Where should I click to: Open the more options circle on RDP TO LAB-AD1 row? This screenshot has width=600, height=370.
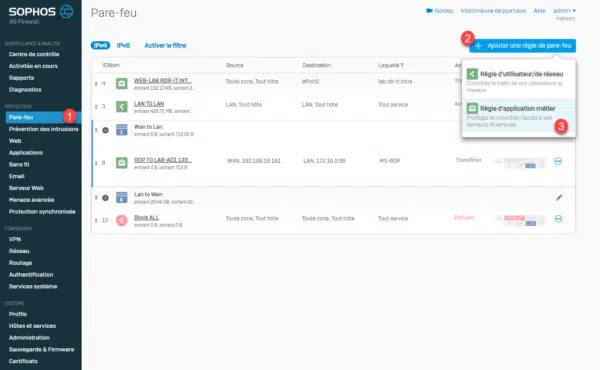pyautogui.click(x=558, y=161)
